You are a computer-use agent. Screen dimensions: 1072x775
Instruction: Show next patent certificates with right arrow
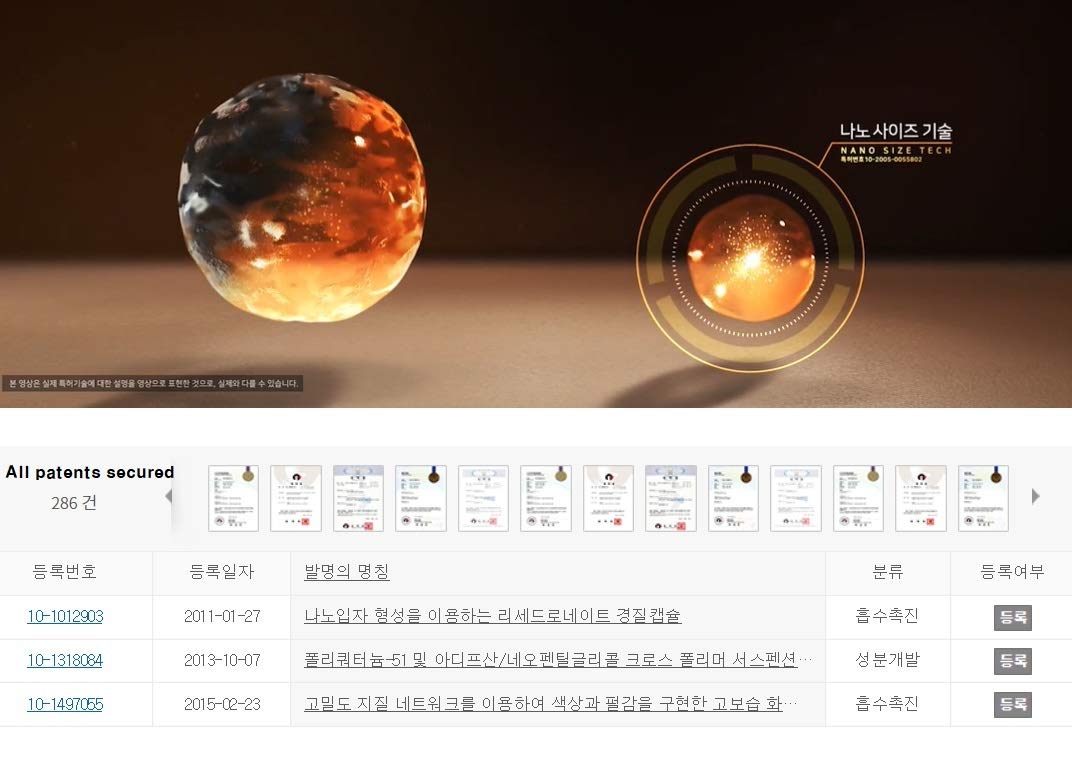pyautogui.click(x=1035, y=496)
